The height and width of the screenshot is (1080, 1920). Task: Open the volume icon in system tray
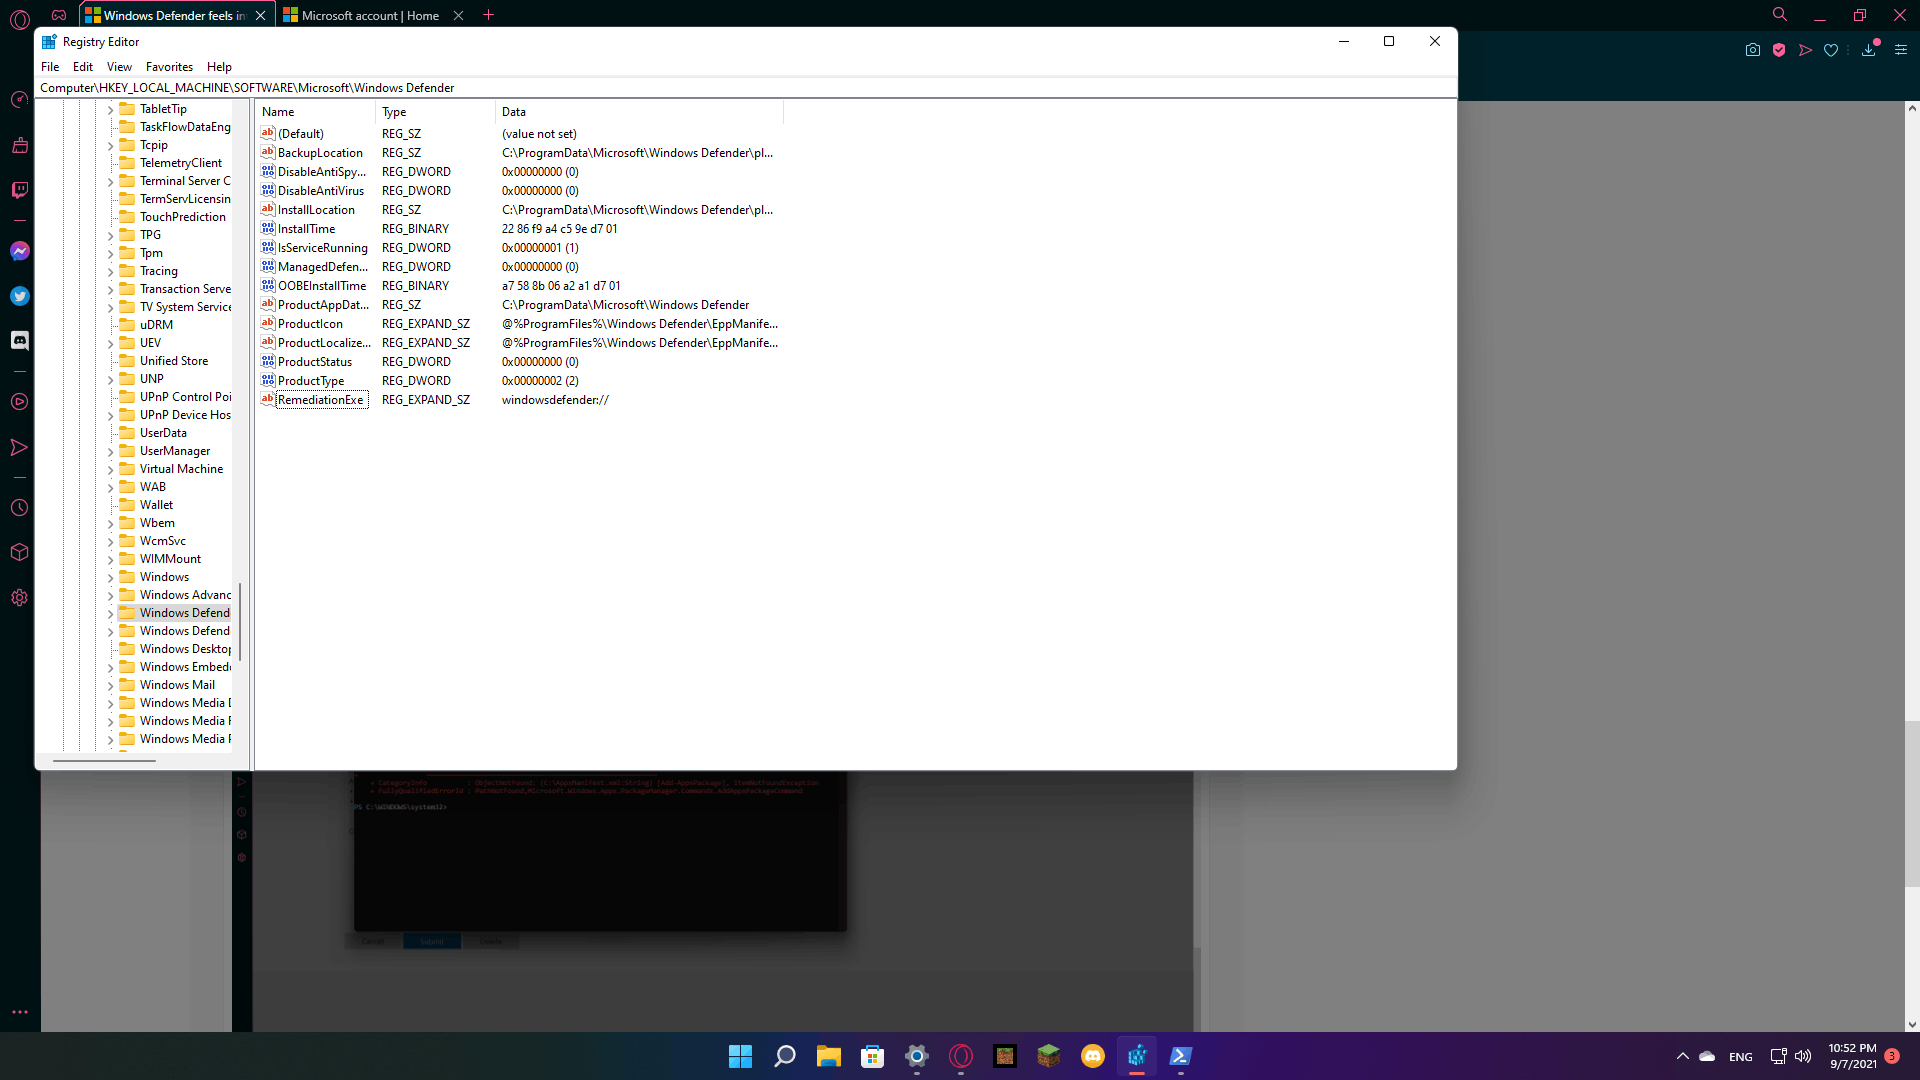tap(1803, 1056)
